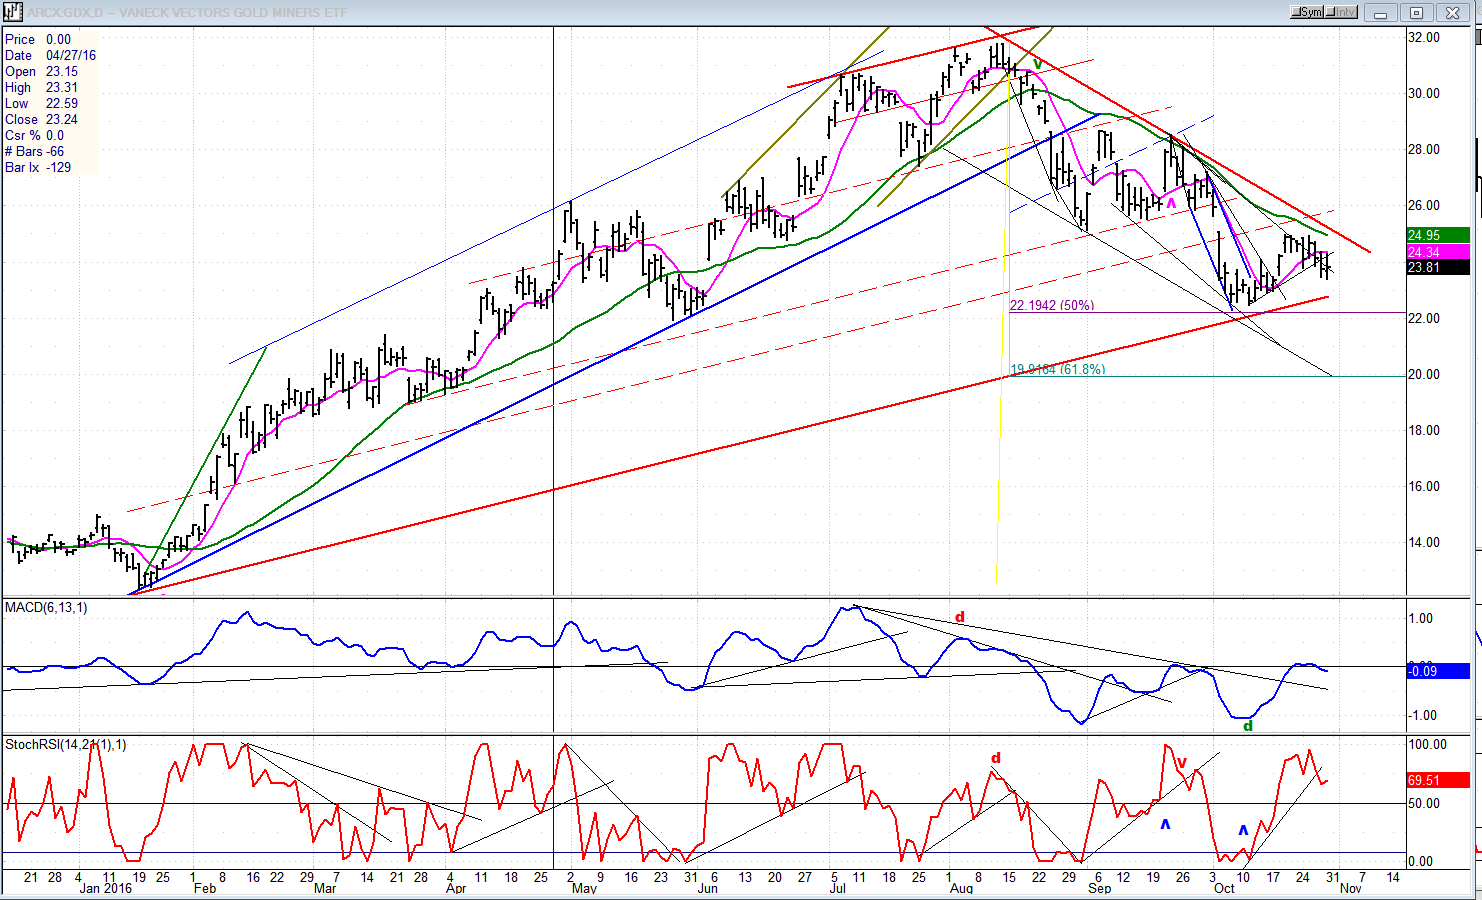Select the StochRSI(14,21(1),1) indicator label

click(x=66, y=745)
